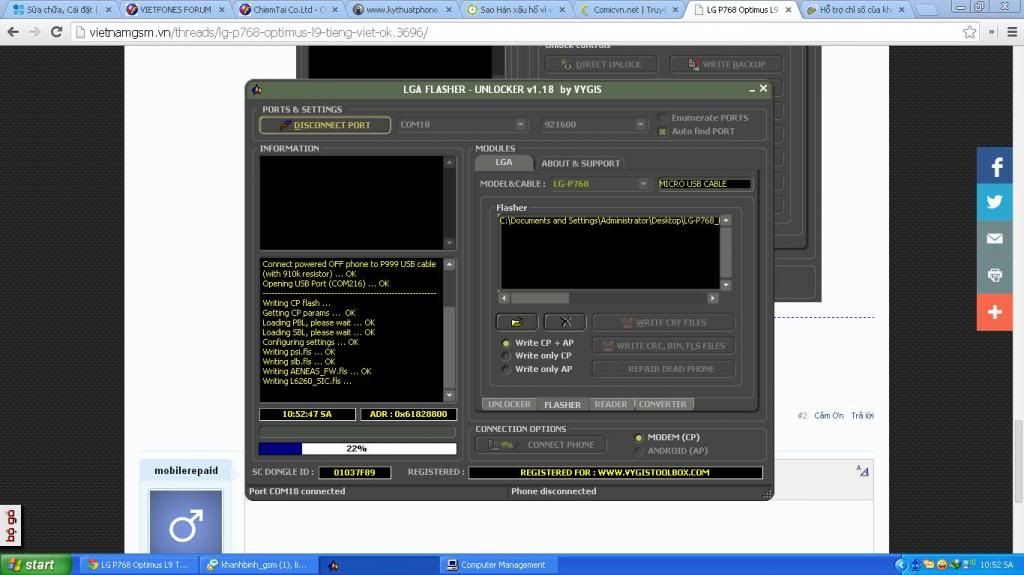Click WRITE CRC, BIN, FLS FILES button
The height and width of the screenshot is (575, 1024).
coord(664,346)
